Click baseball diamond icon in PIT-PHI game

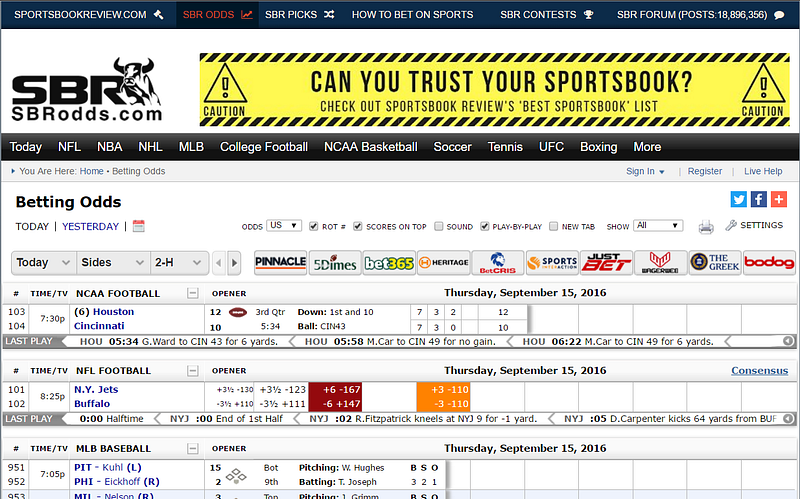236,476
